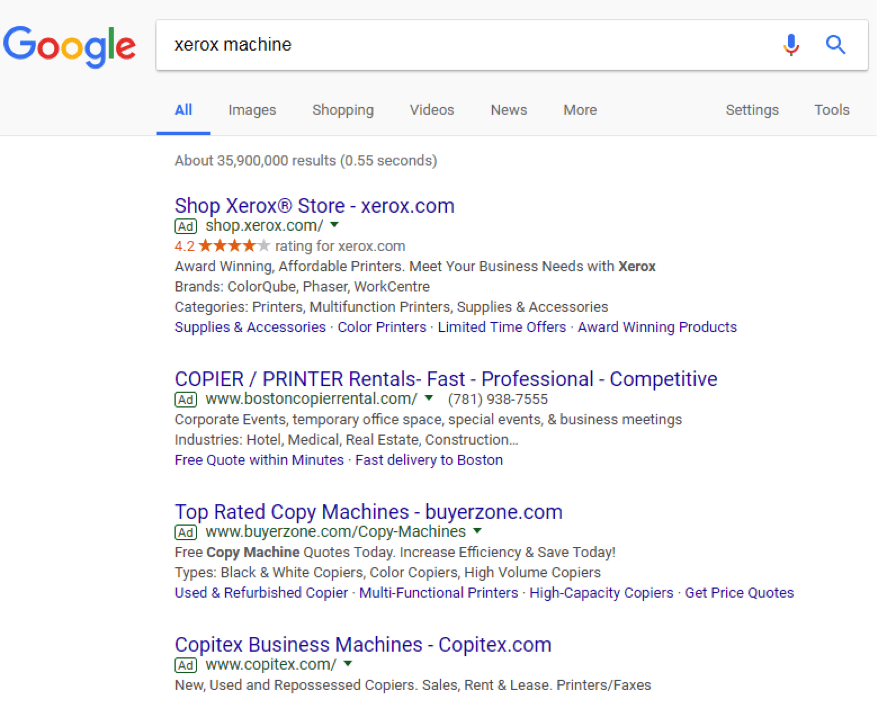877x713 pixels.
Task: Follow the Limited Time Offers sitelink
Action: [502, 327]
